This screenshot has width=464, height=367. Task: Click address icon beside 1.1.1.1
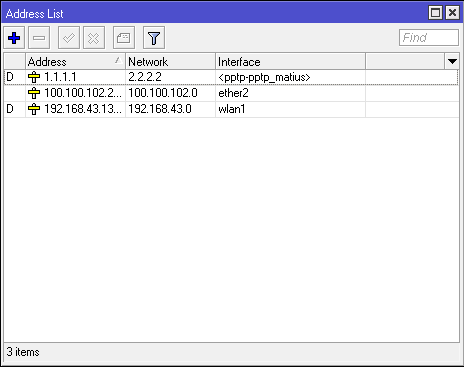tap(34, 77)
